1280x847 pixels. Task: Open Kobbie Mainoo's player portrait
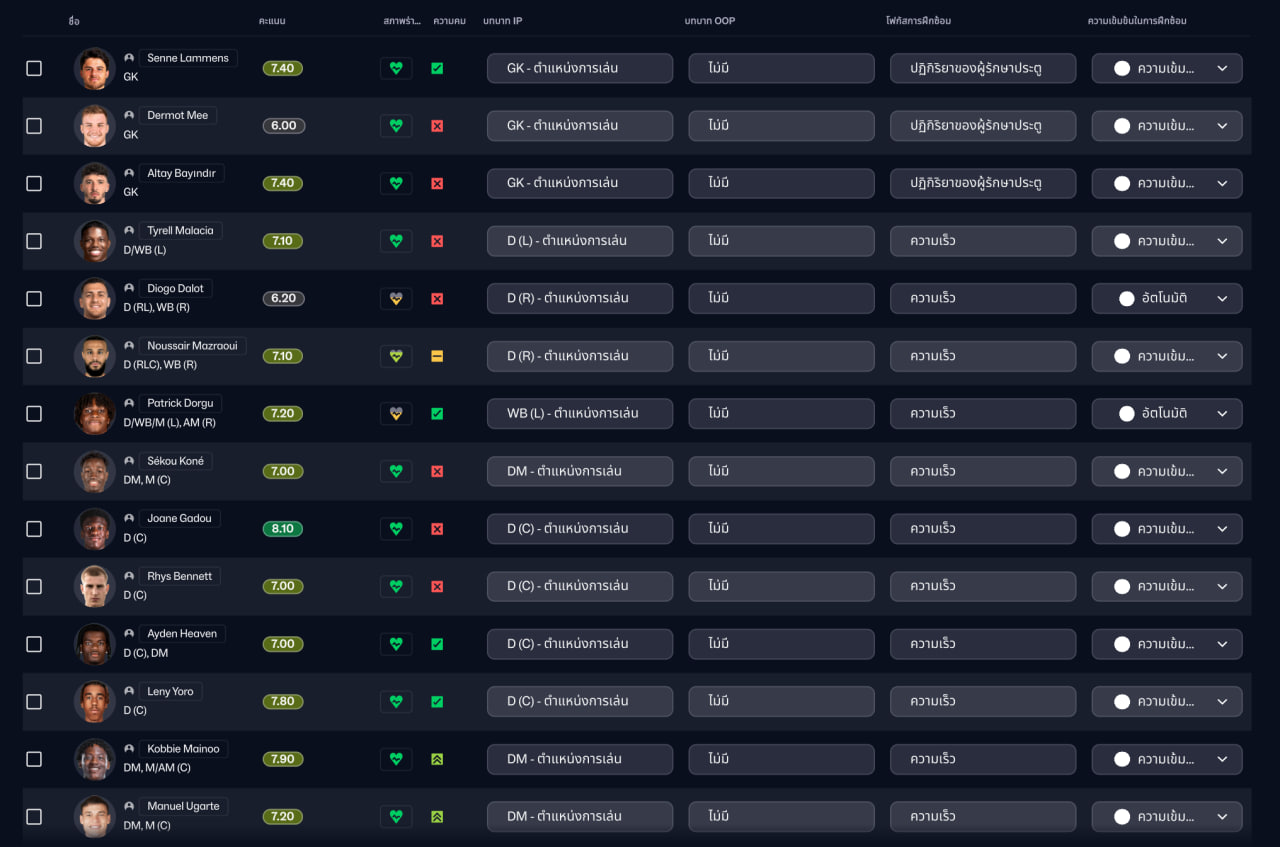(95, 759)
